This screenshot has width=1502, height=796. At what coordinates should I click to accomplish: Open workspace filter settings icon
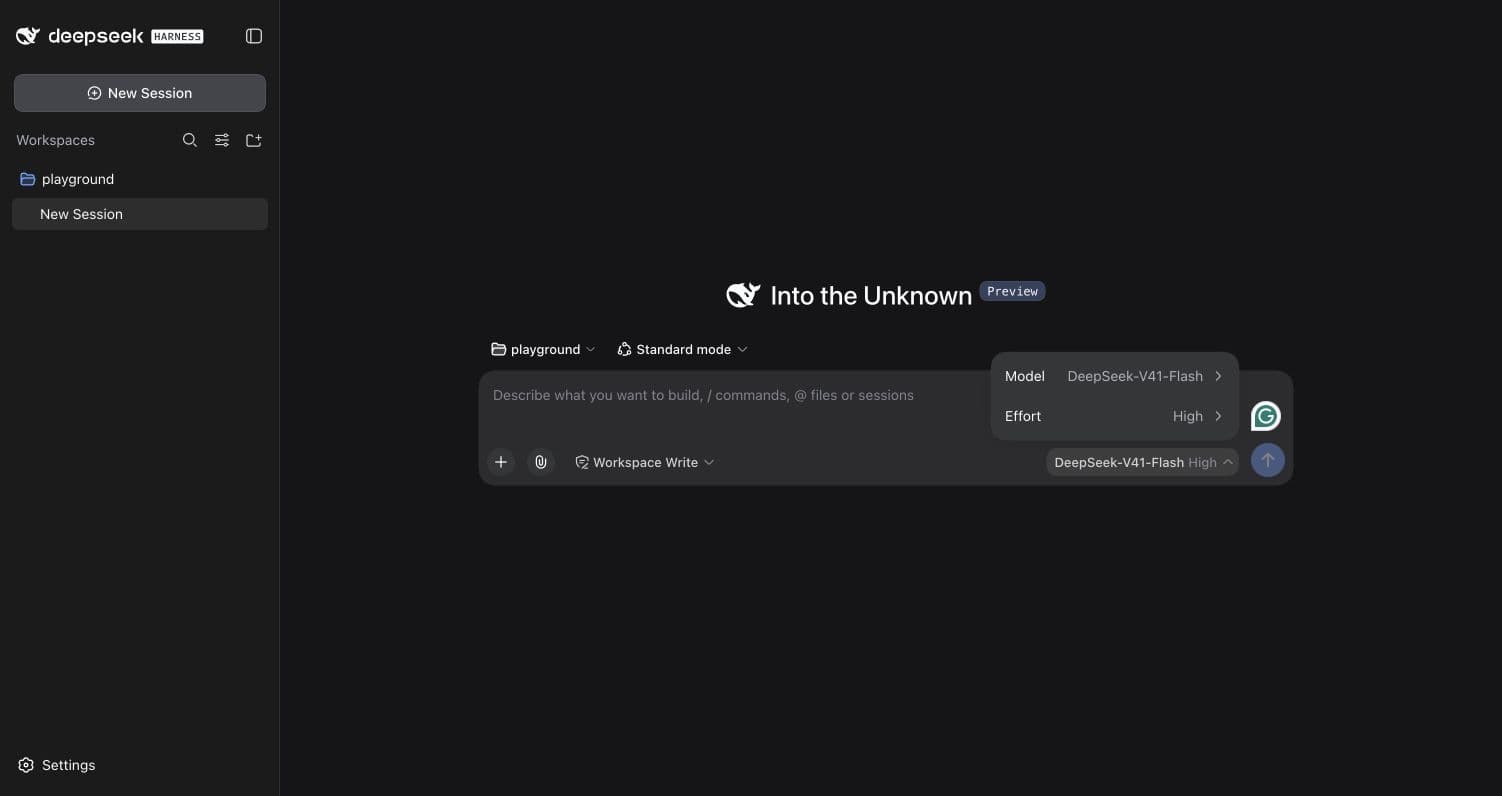click(222, 140)
